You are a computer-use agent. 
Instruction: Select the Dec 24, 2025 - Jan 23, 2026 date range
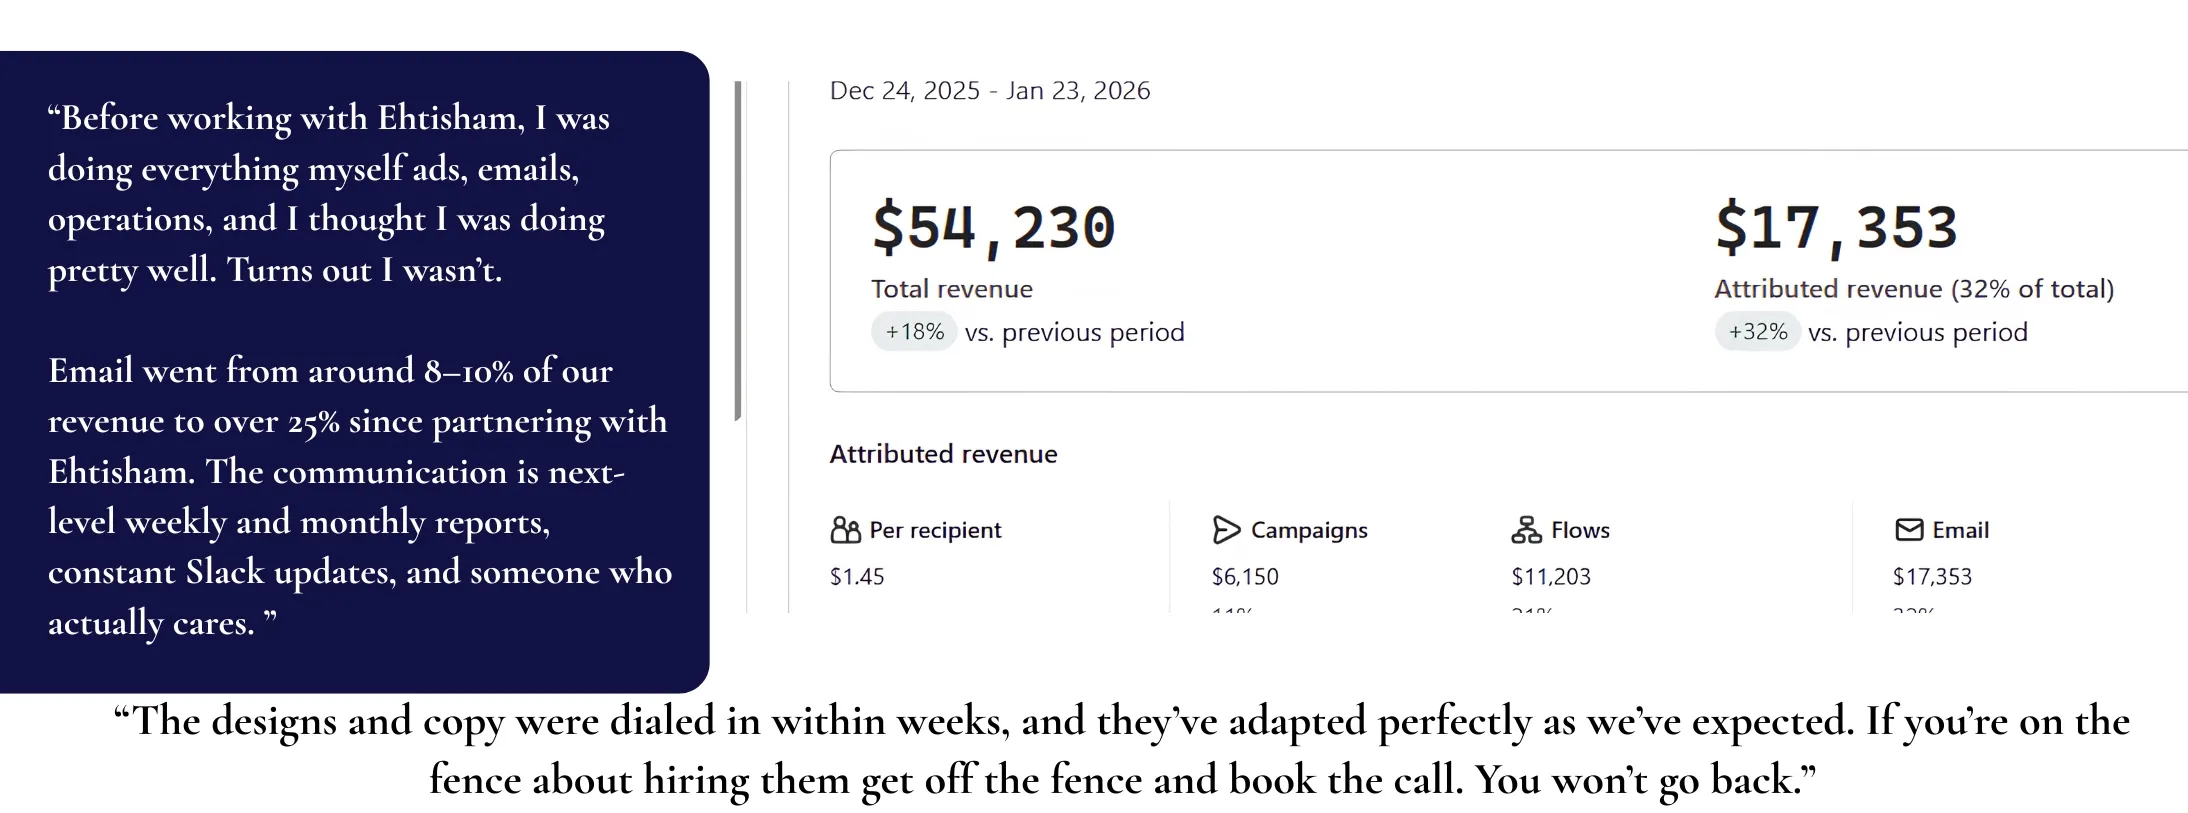coord(990,91)
